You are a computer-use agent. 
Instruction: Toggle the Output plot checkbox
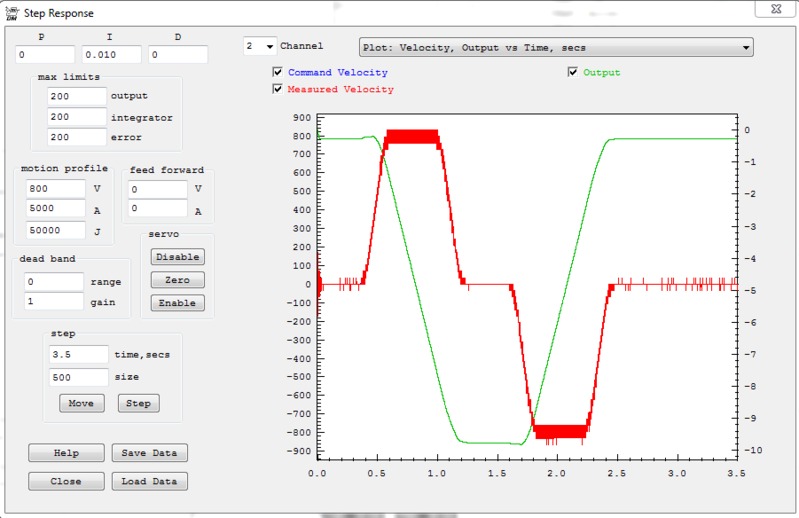pos(572,73)
